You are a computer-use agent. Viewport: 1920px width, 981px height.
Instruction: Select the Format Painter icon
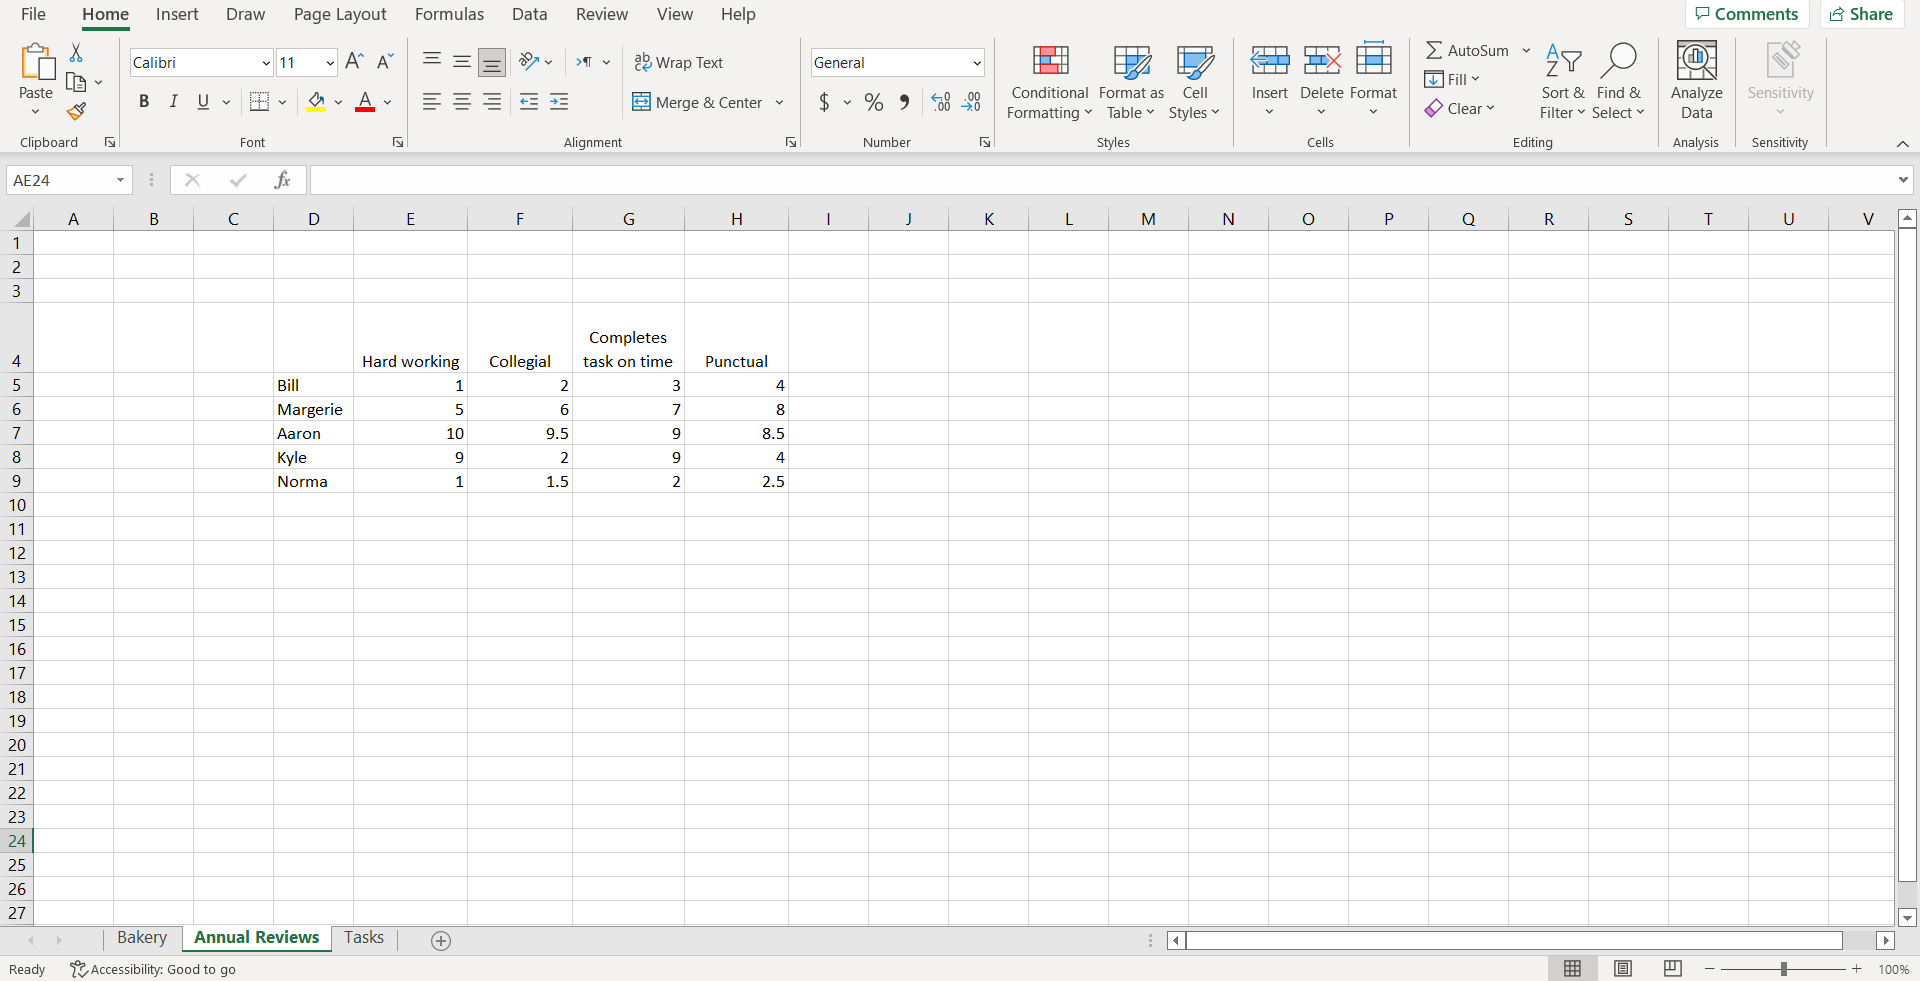(x=76, y=112)
